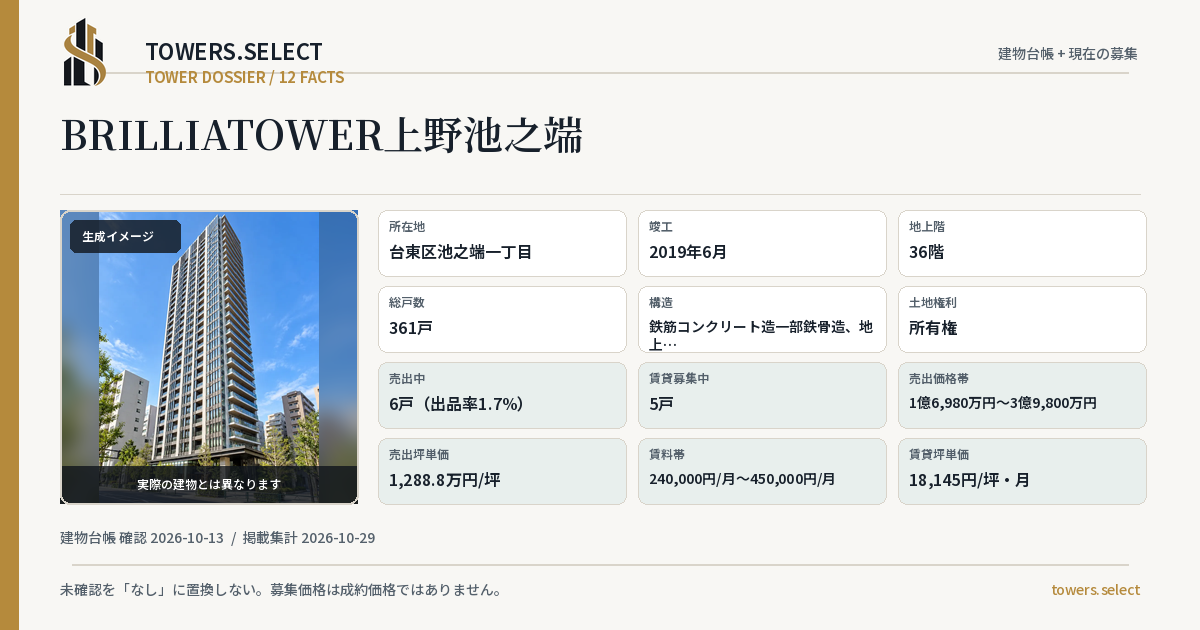Click the 掲載集計 2026-10-29 date text
The width and height of the screenshot is (1200, 630).
click(x=309, y=538)
